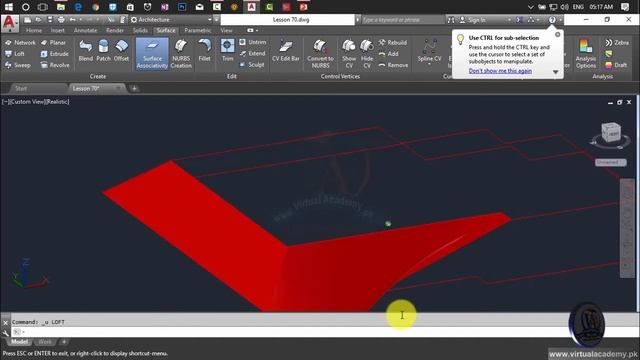
Task: Expand the Edit panel title
Action: pos(232,76)
